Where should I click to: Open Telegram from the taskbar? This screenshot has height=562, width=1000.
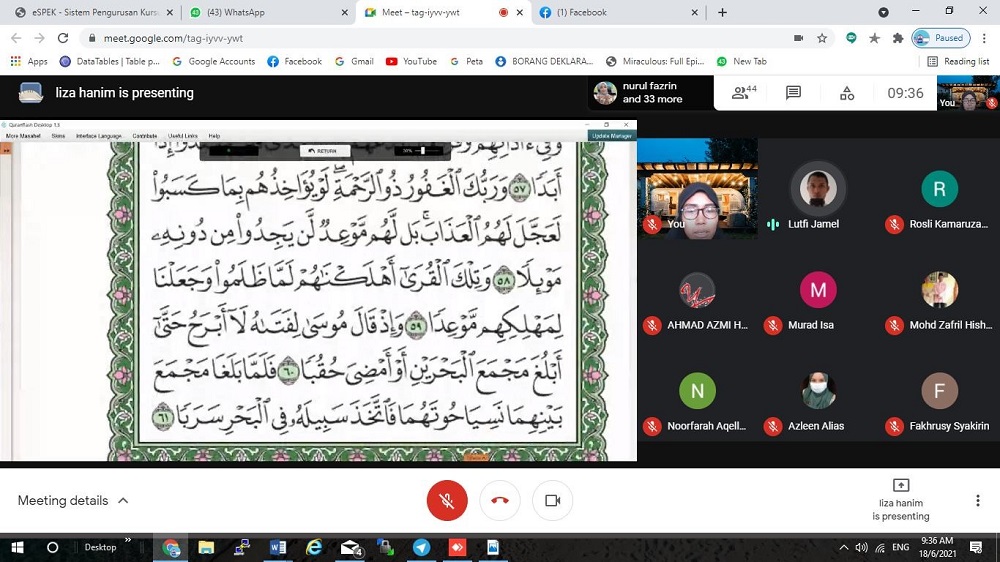[422, 547]
